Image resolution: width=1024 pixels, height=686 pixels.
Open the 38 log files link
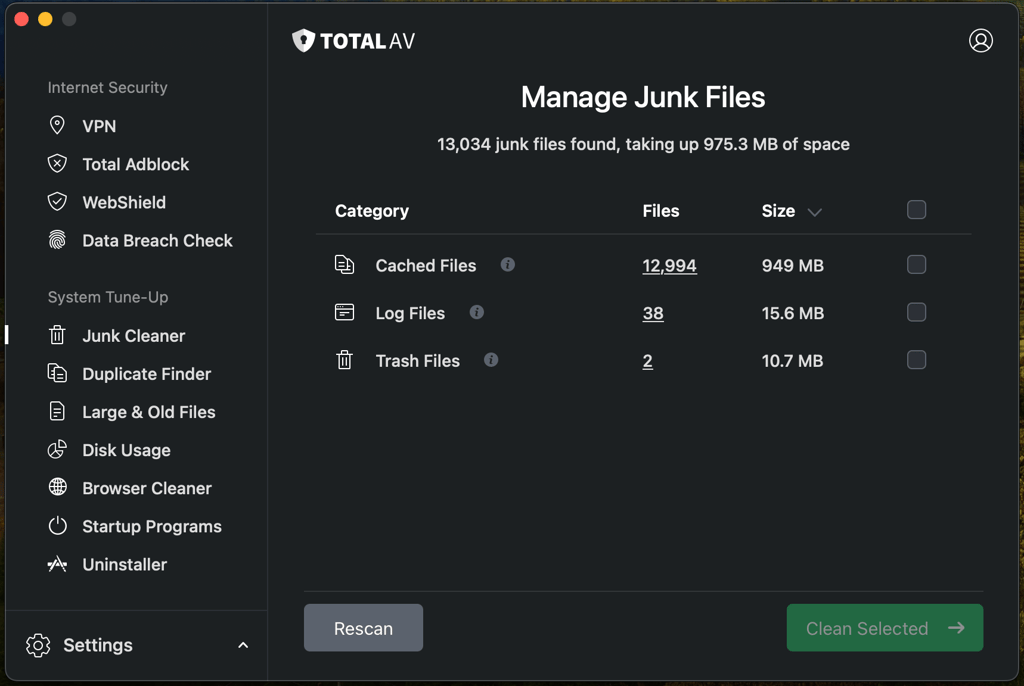(x=653, y=313)
